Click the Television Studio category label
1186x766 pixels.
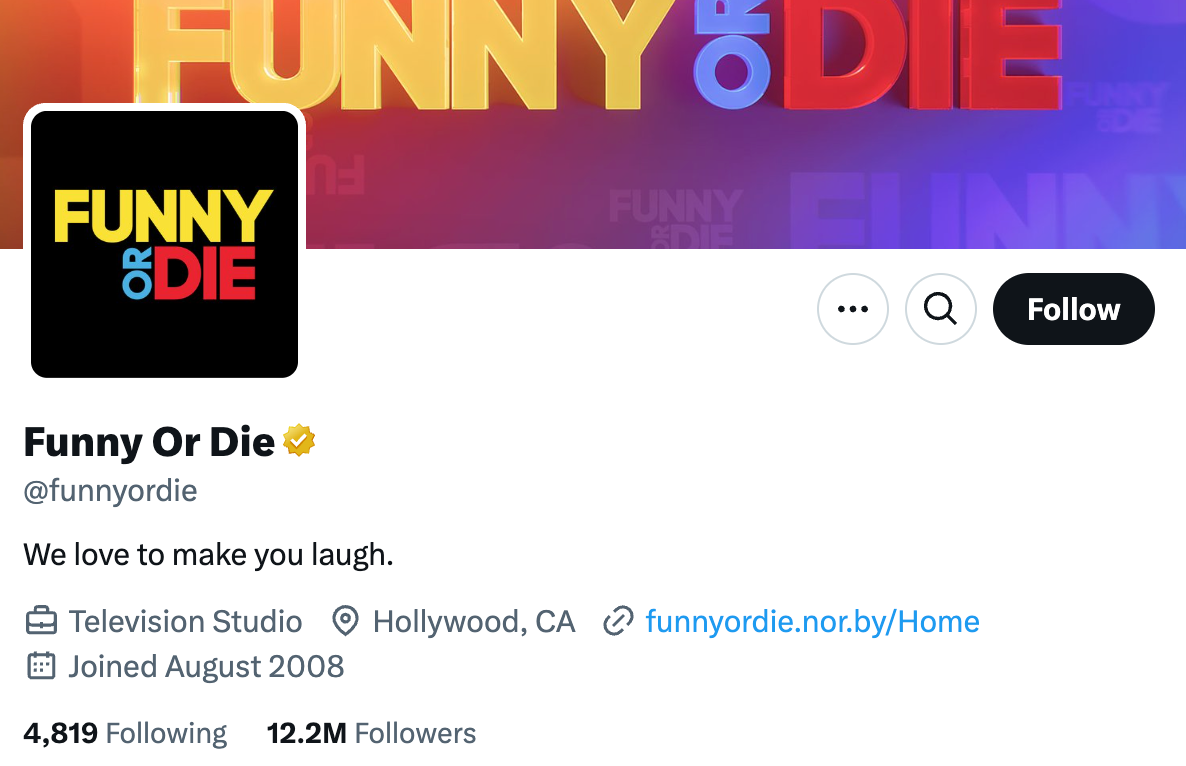click(x=184, y=621)
